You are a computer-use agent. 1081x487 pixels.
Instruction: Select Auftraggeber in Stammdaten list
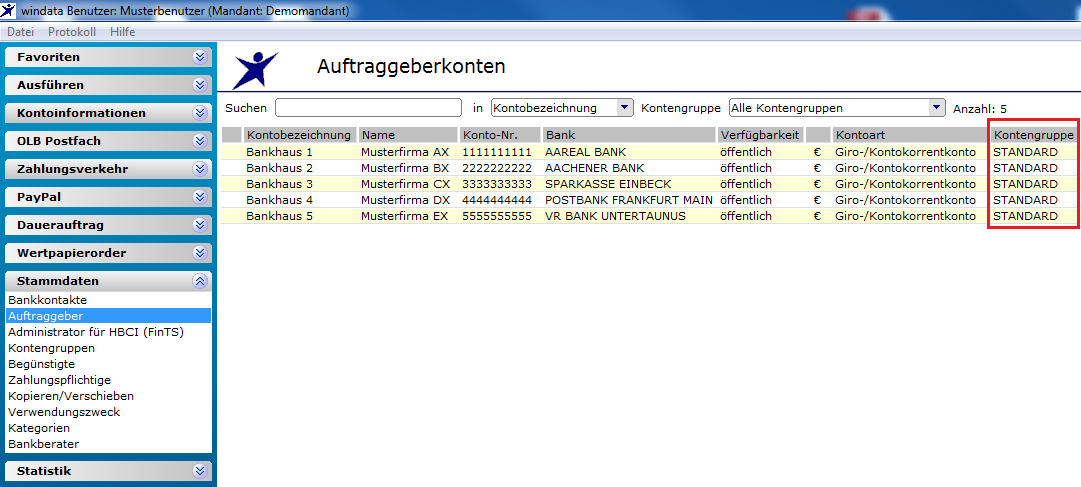click(x=108, y=316)
